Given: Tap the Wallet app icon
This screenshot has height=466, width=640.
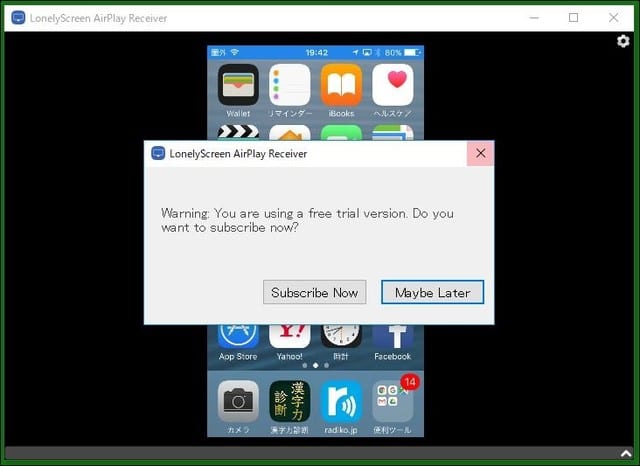Looking at the screenshot, I should point(238,86).
